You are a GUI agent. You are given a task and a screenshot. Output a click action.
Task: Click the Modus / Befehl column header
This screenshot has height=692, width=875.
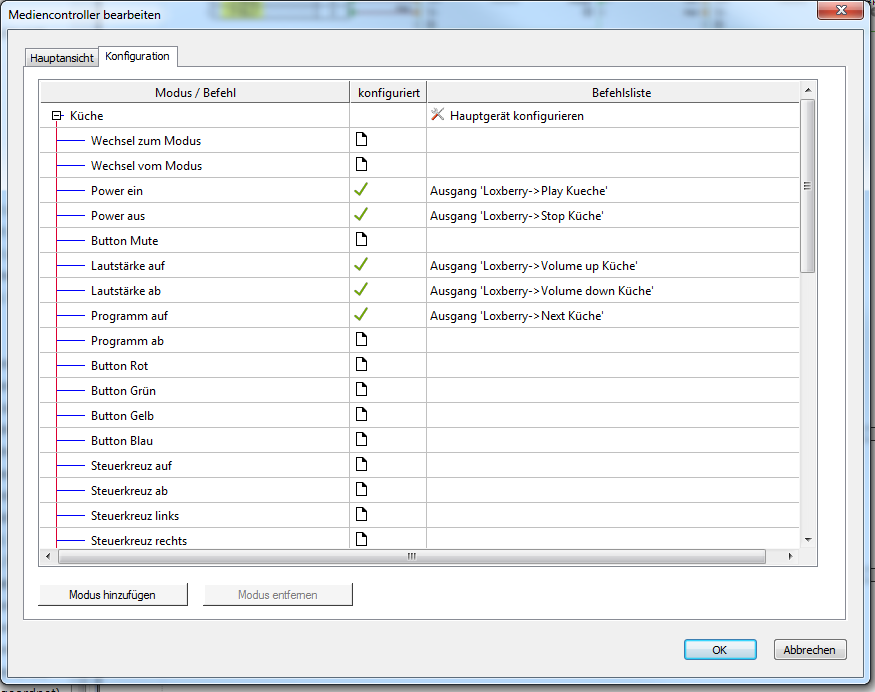(x=195, y=93)
